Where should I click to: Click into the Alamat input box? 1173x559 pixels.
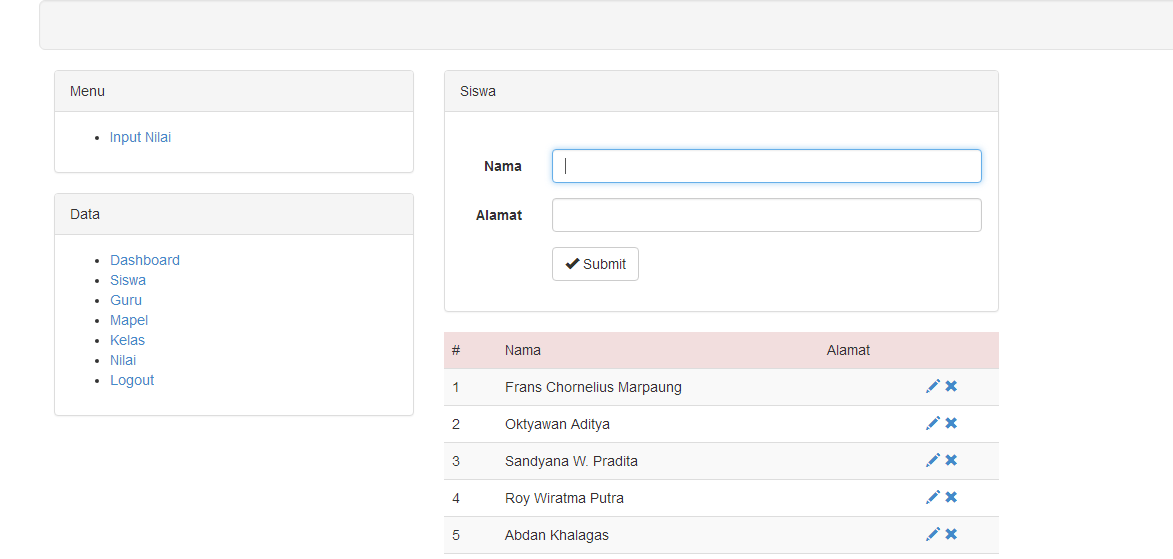(766, 215)
